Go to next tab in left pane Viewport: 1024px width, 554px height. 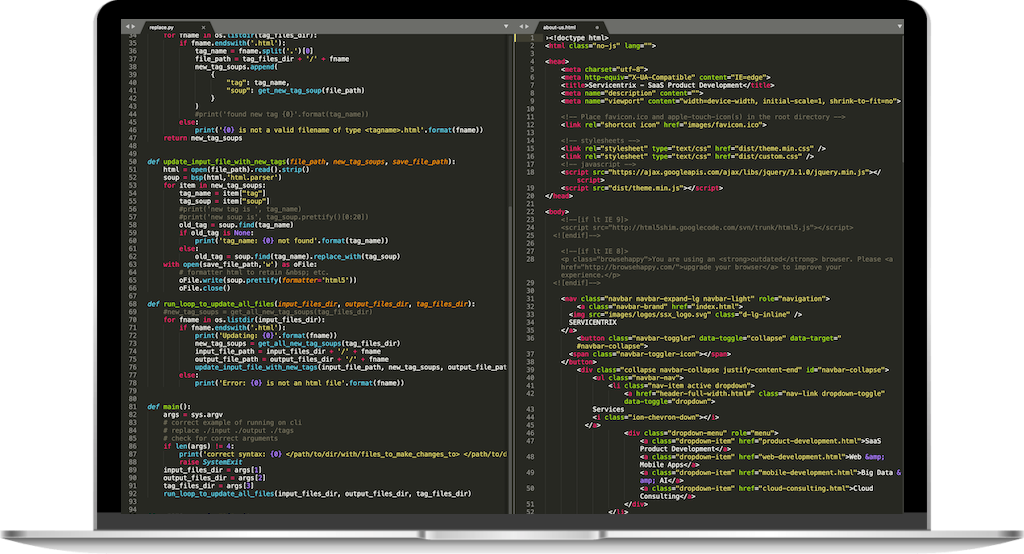pyautogui.click(x=133, y=27)
